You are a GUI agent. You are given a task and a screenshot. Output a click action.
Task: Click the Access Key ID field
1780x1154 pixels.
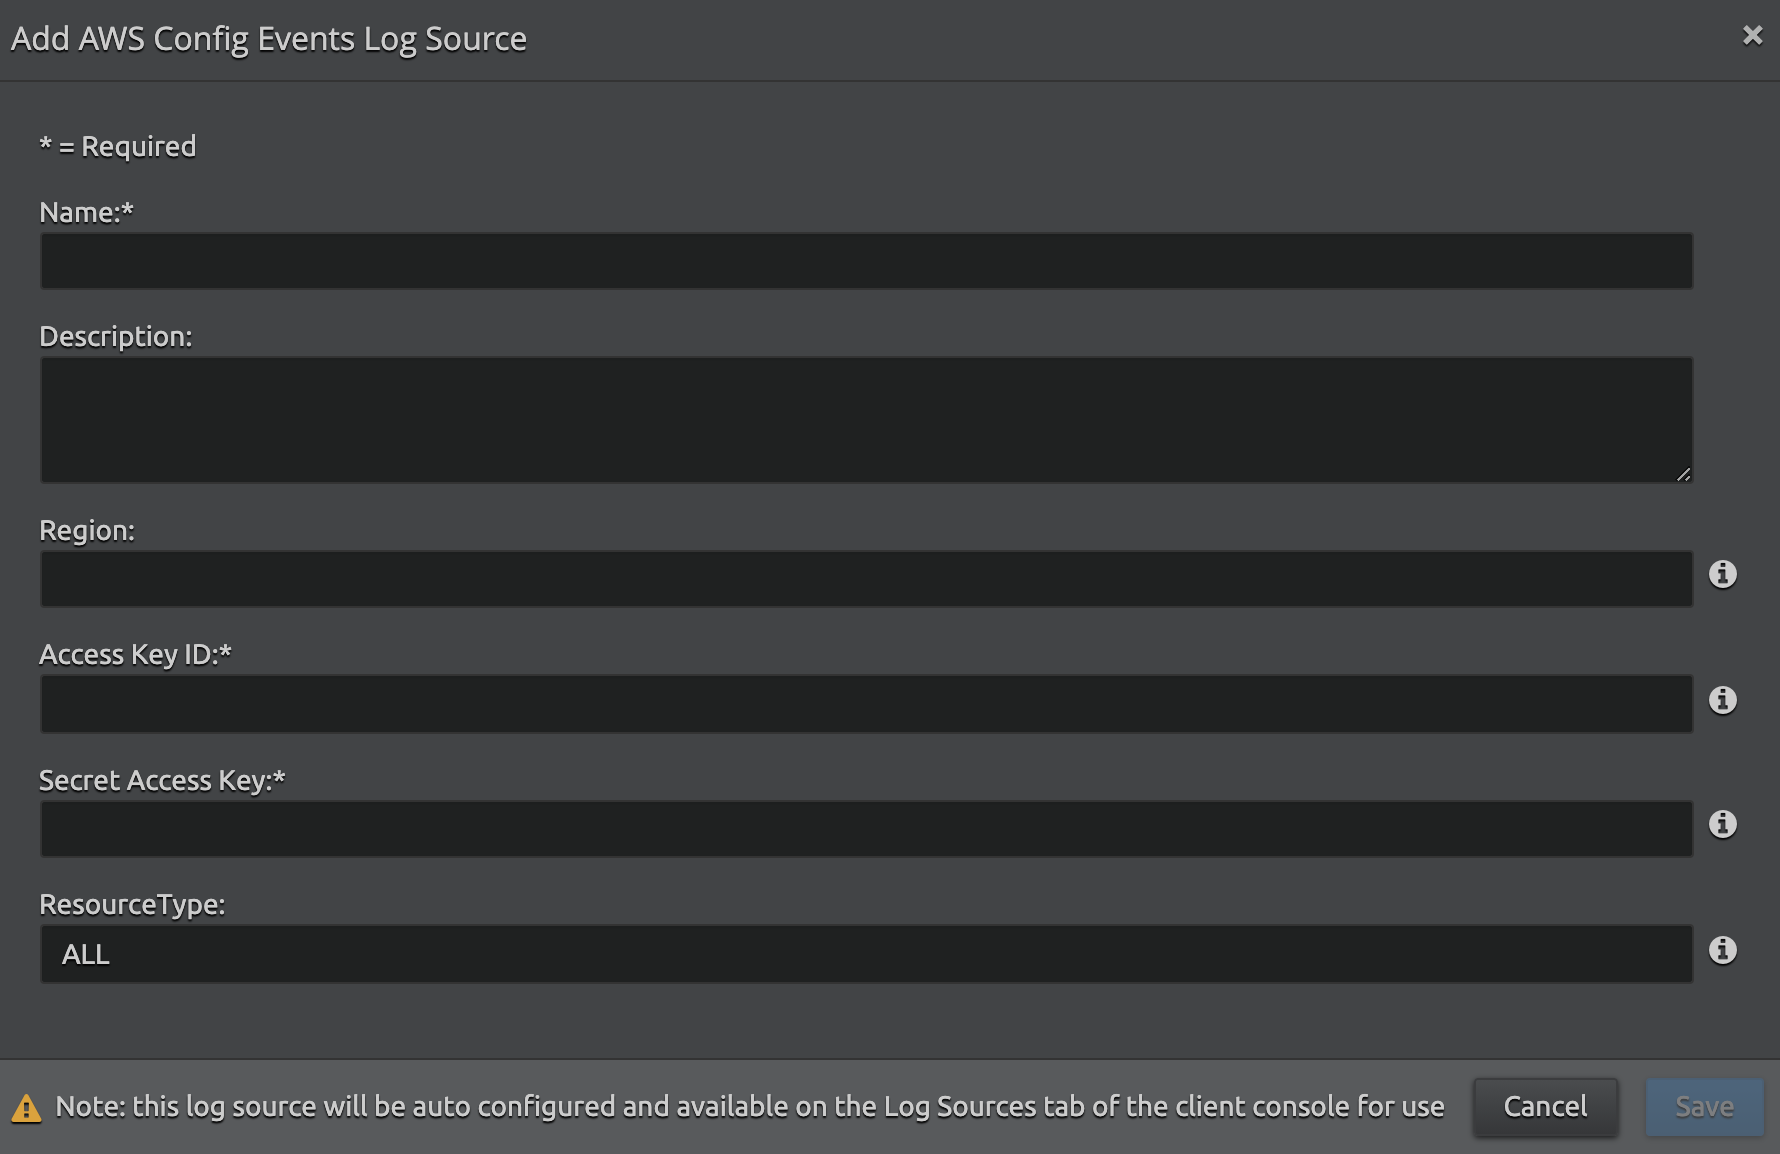coord(866,704)
